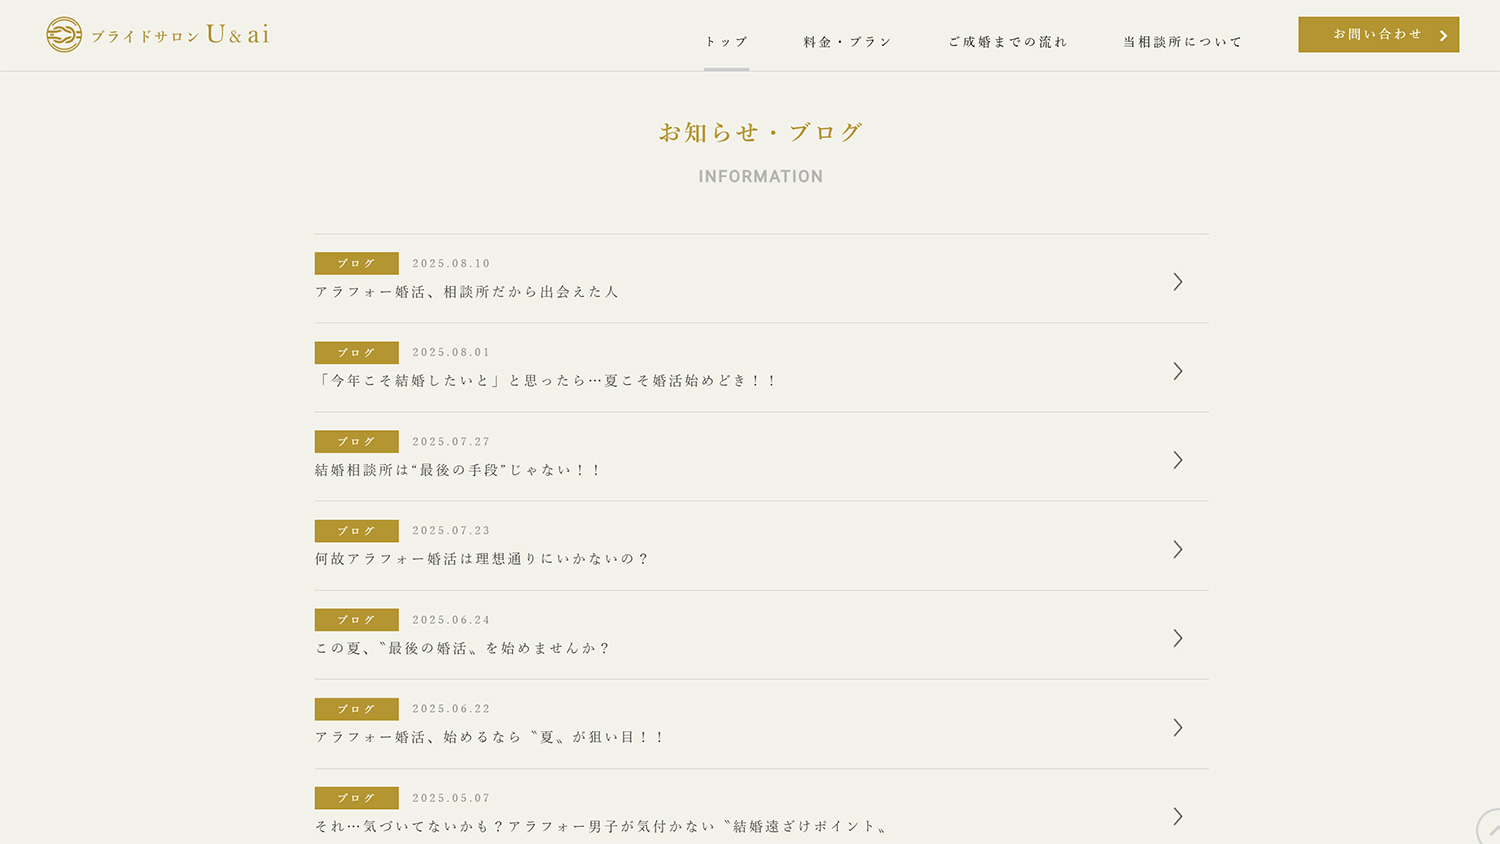Click chevron beside 2025.07.23 post

[x=1178, y=549]
